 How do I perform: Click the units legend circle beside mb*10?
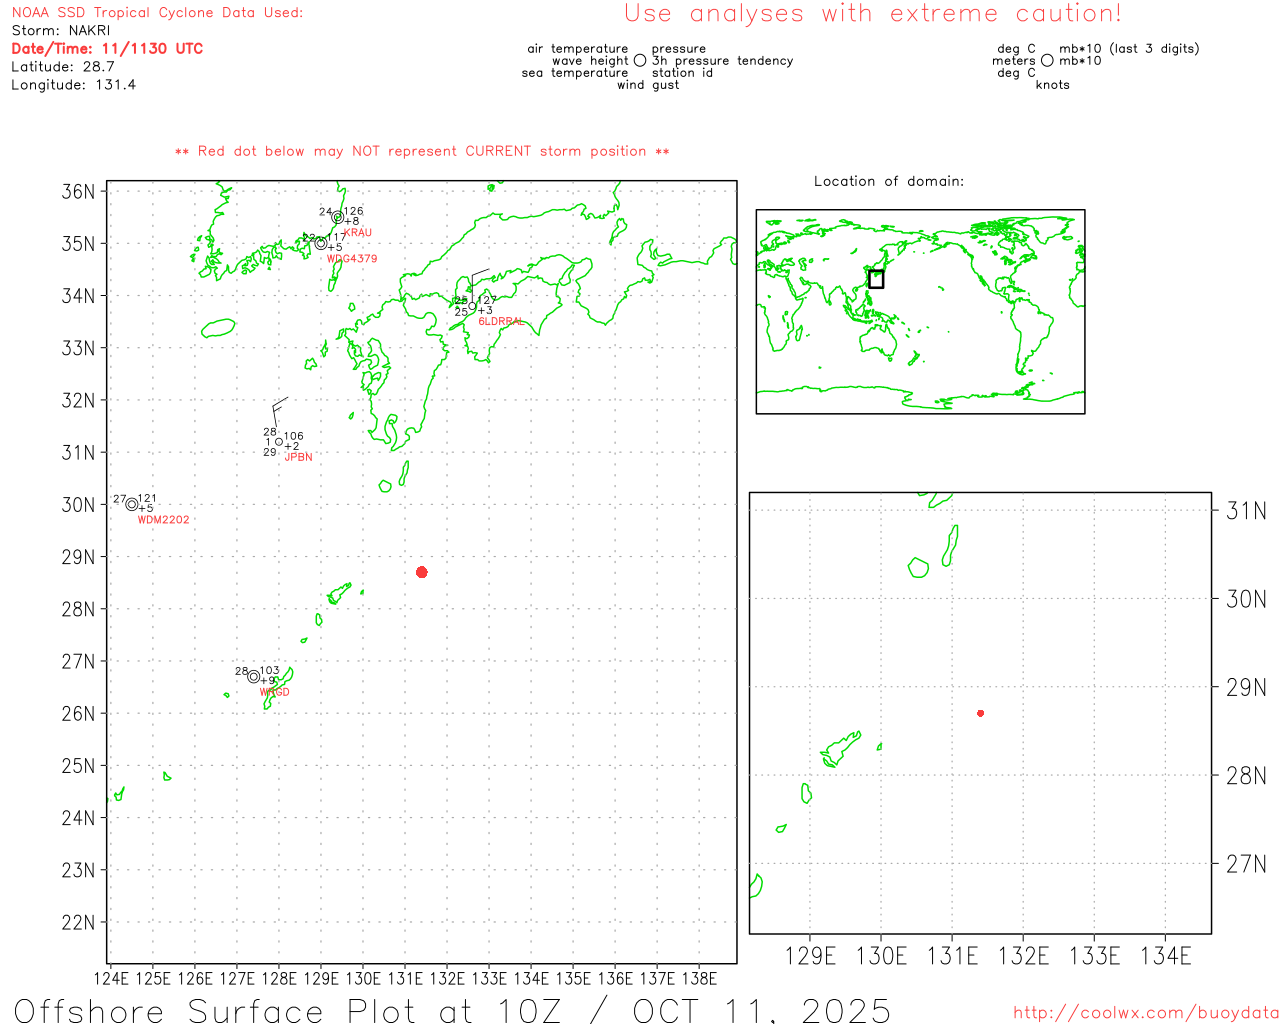(1047, 61)
